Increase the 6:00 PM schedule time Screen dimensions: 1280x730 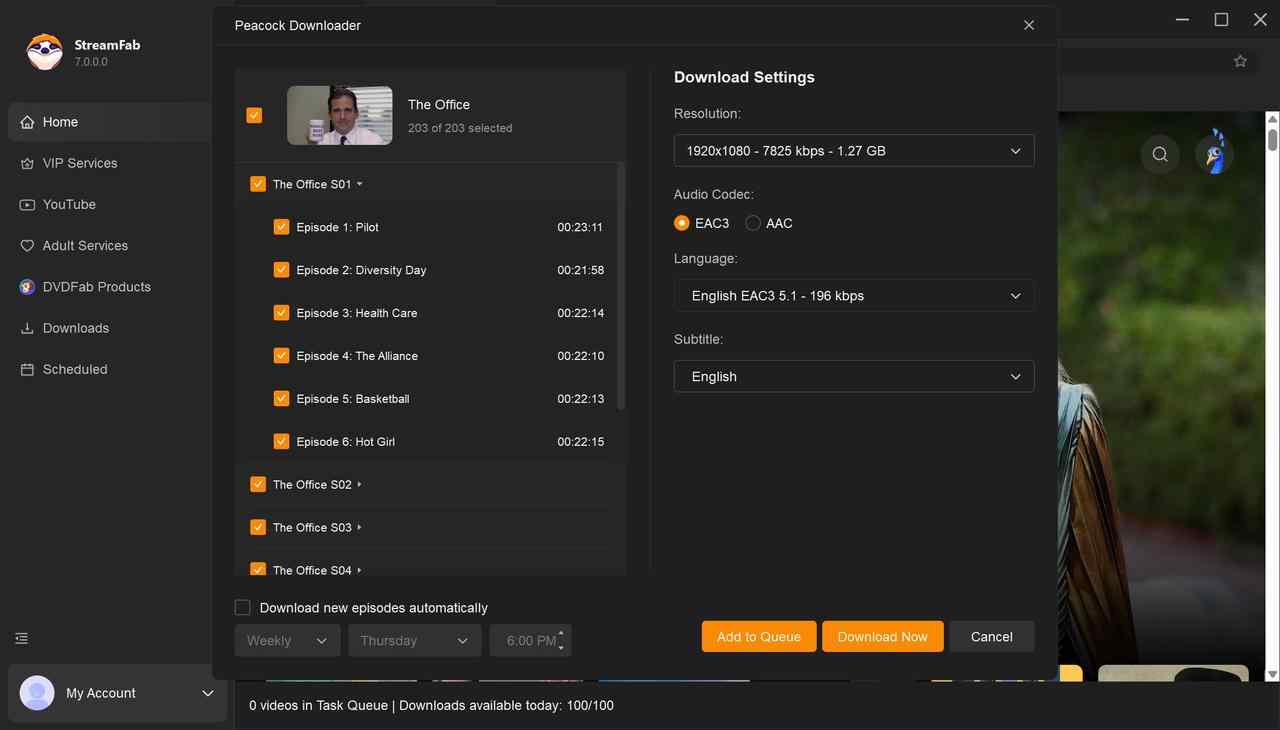561,634
